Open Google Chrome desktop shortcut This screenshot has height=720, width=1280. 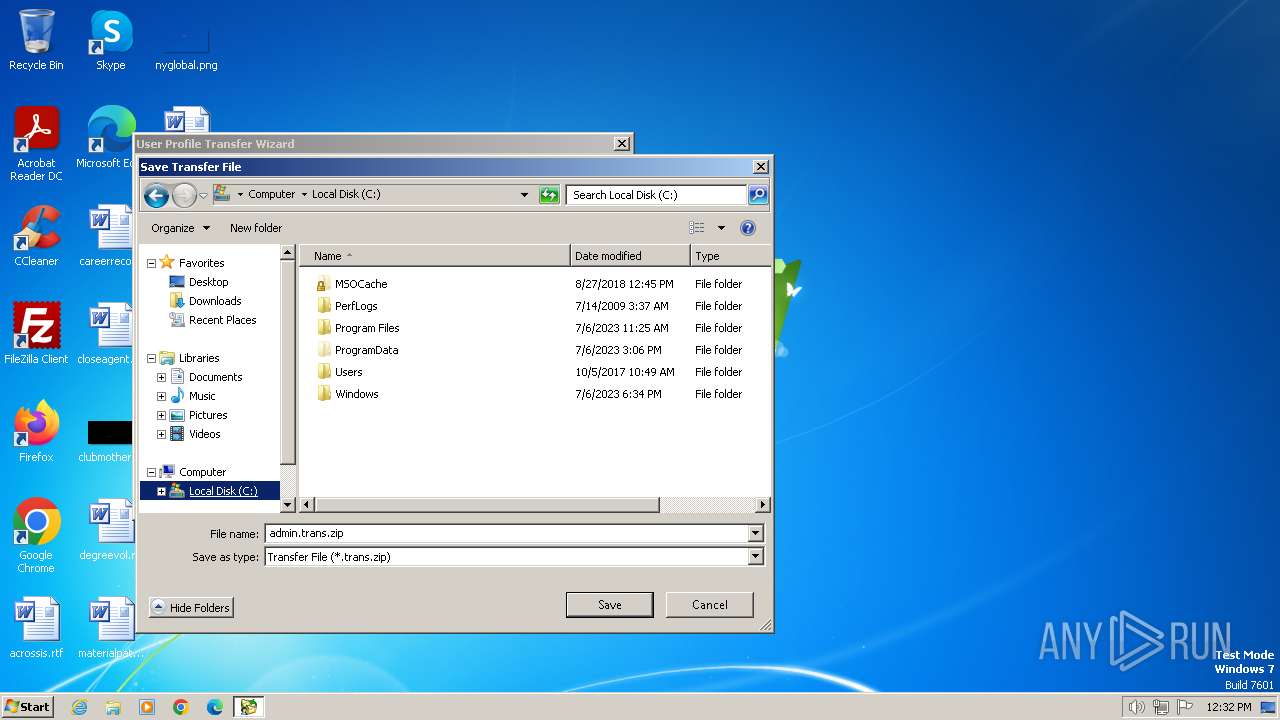pos(36,536)
